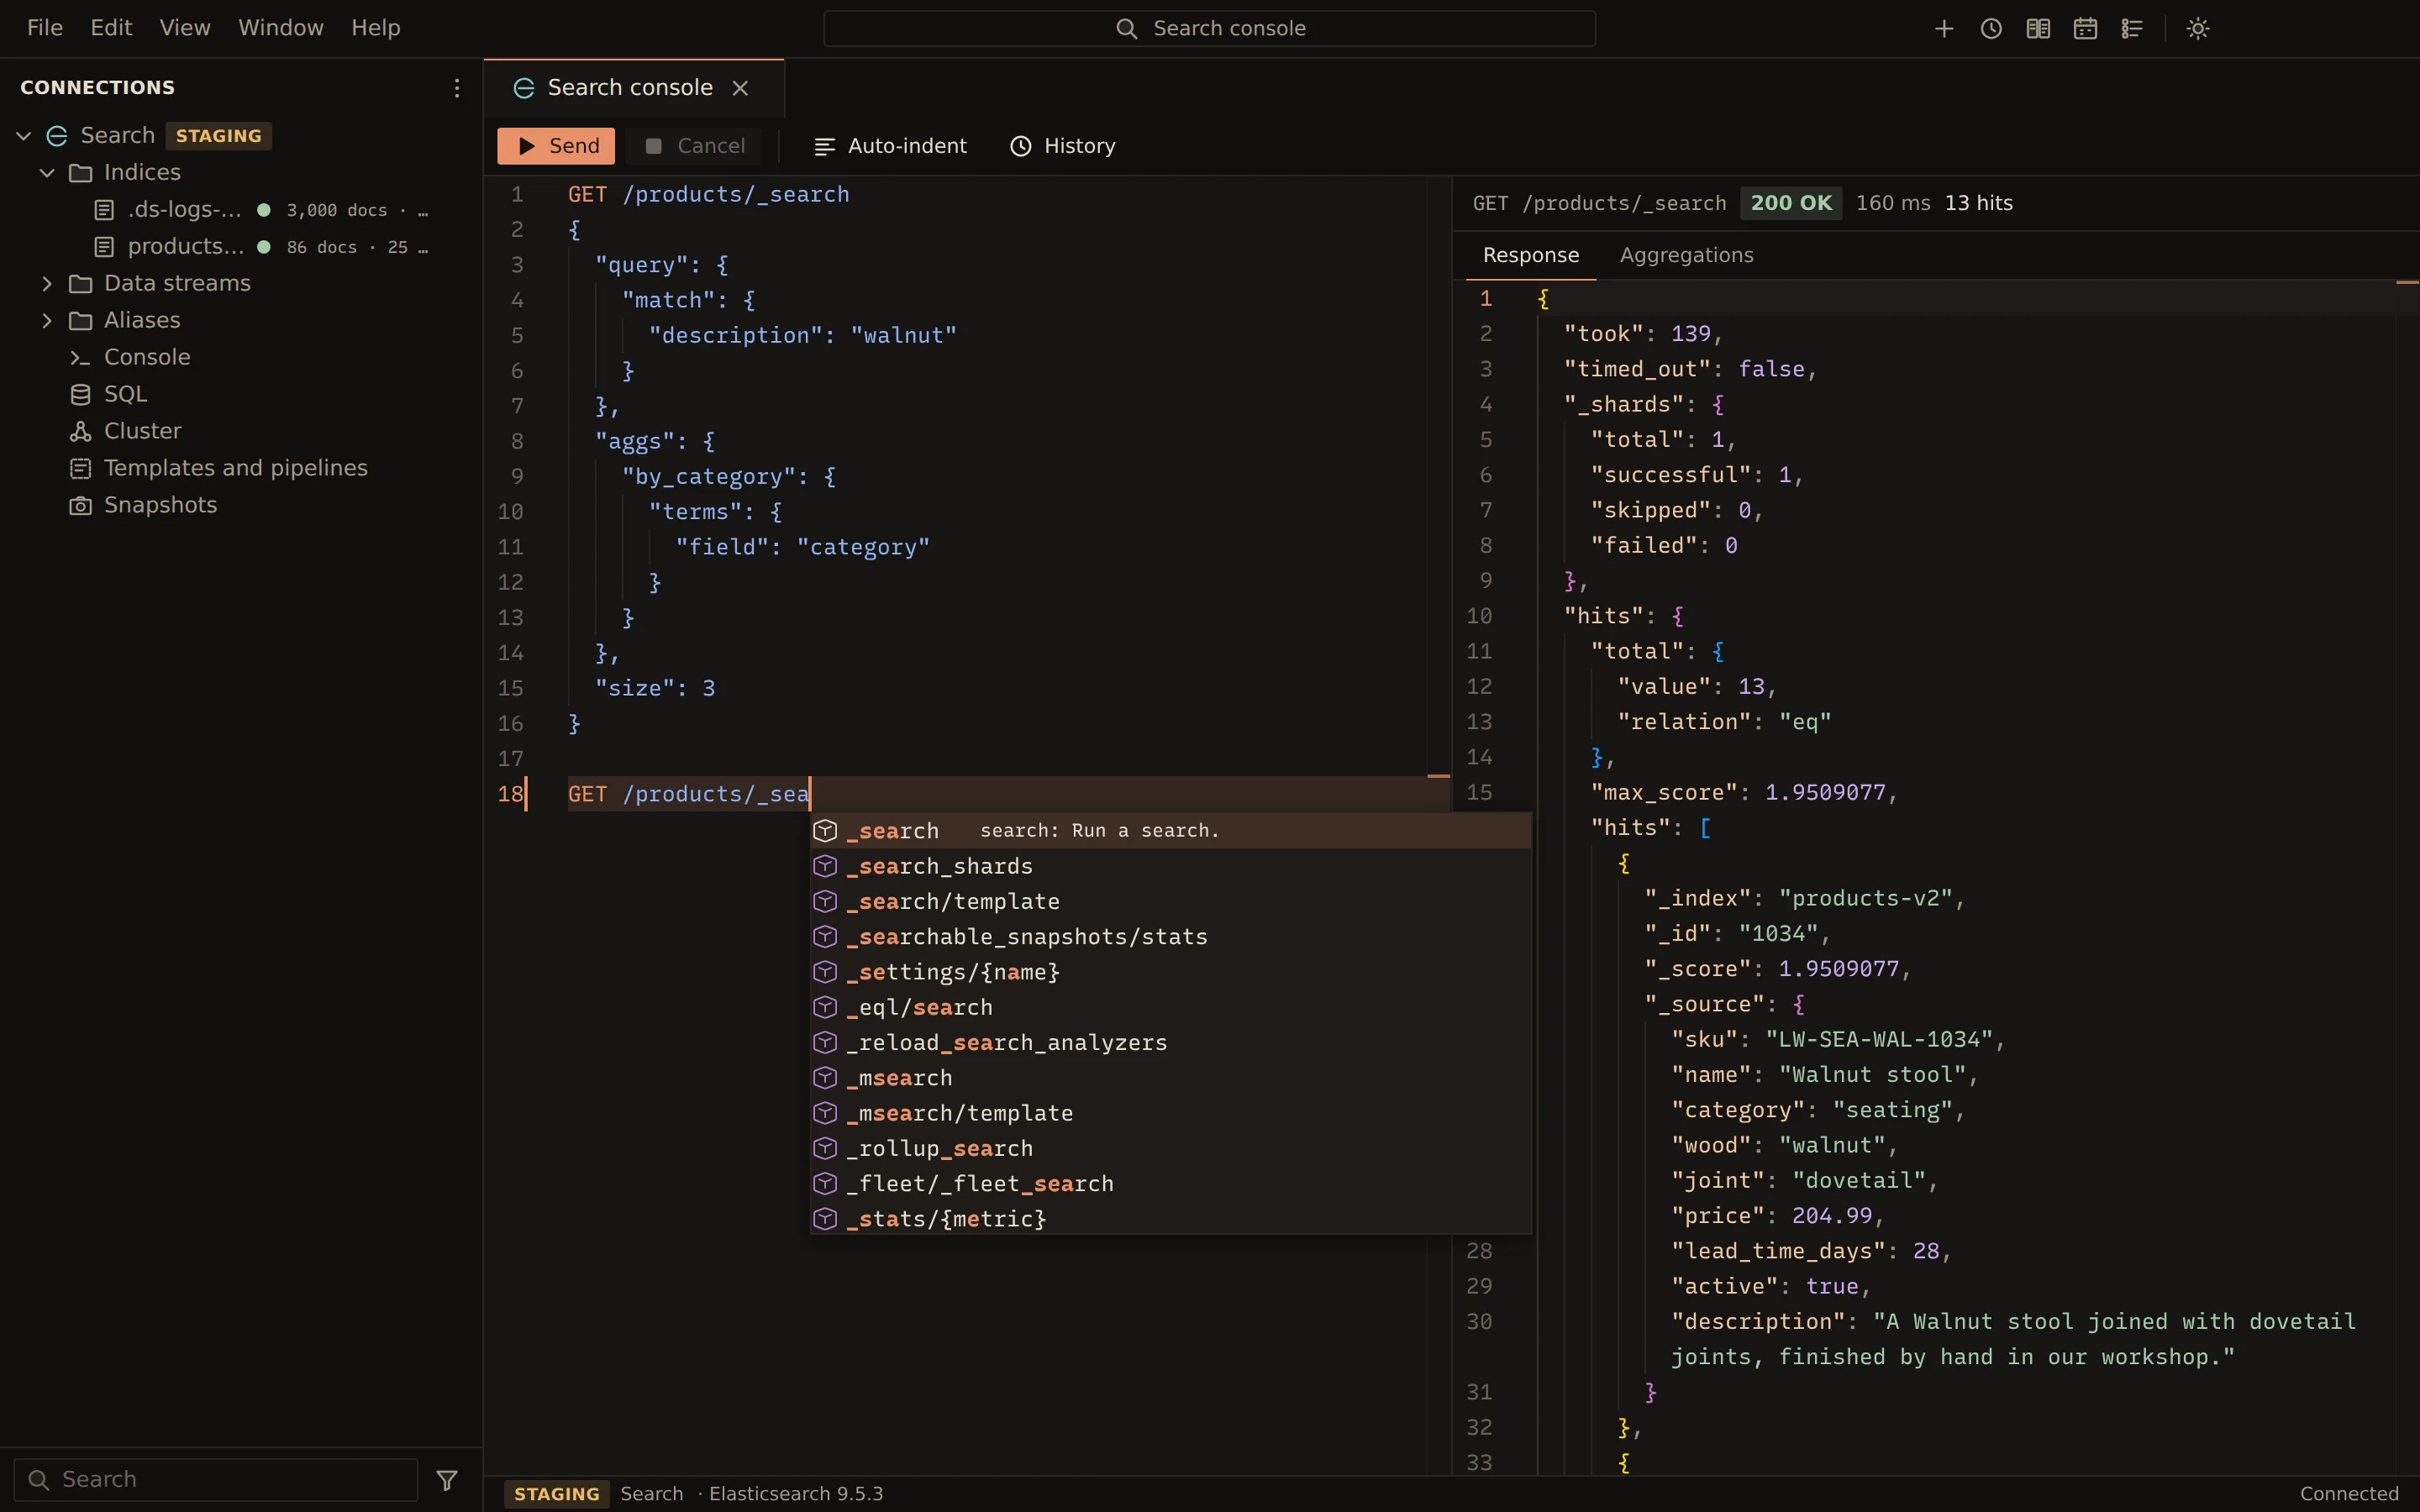This screenshot has height=1512, width=2420.
Task: Choose _search_shards autocomplete suggestion
Action: pos(1170,866)
